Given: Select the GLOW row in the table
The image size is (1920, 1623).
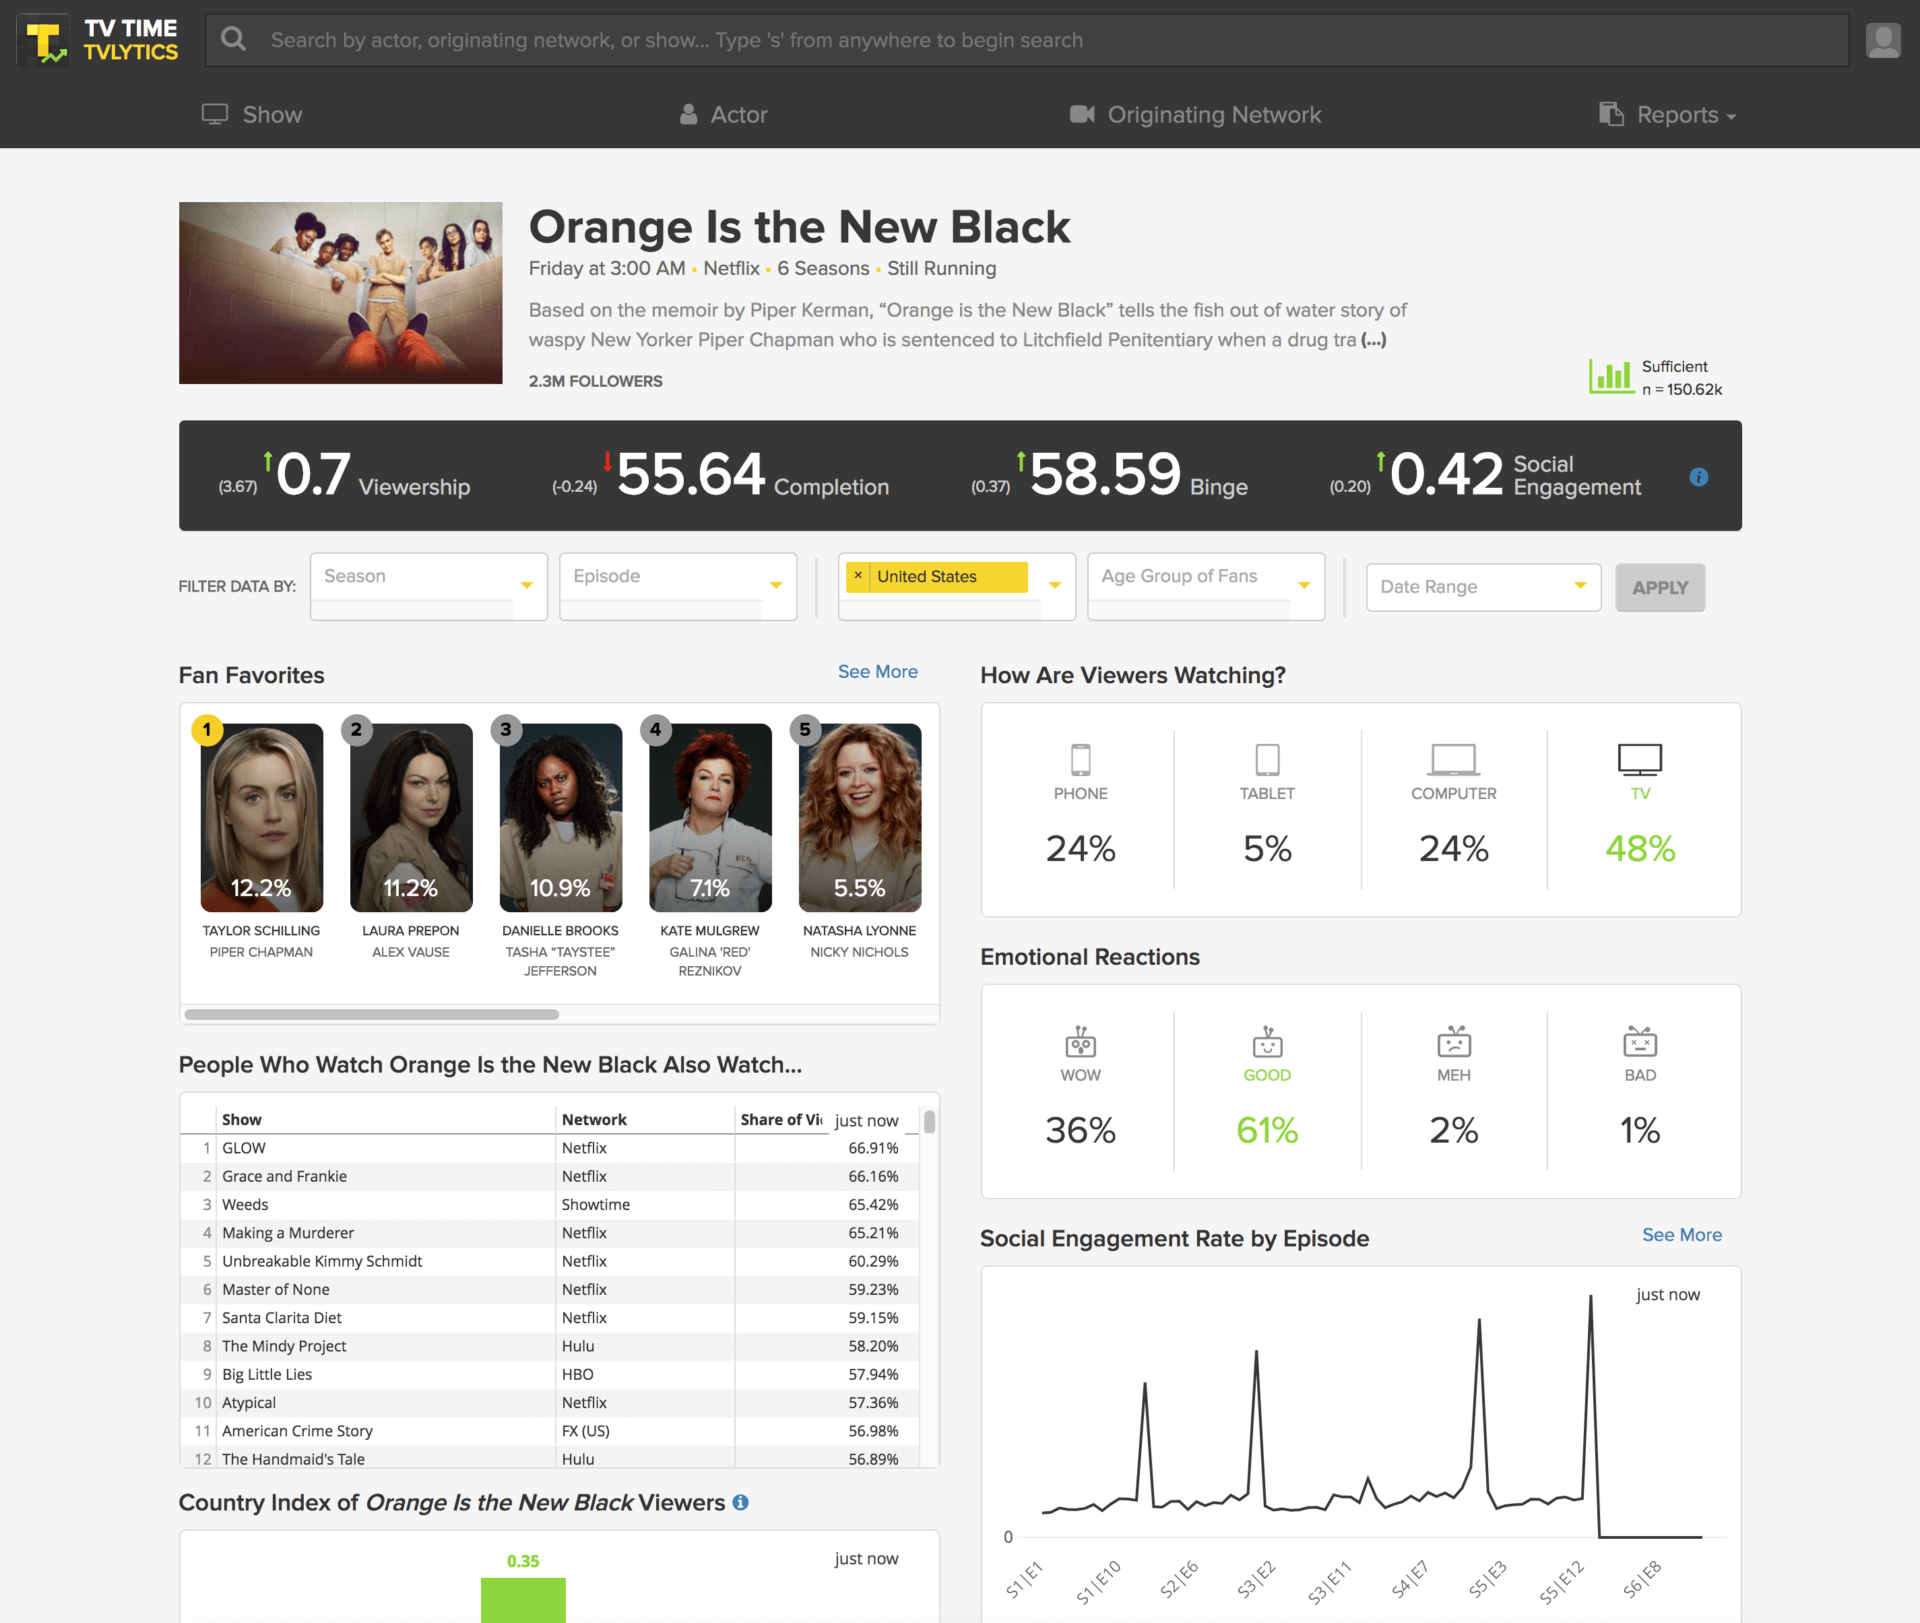Looking at the screenshot, I should 550,1148.
